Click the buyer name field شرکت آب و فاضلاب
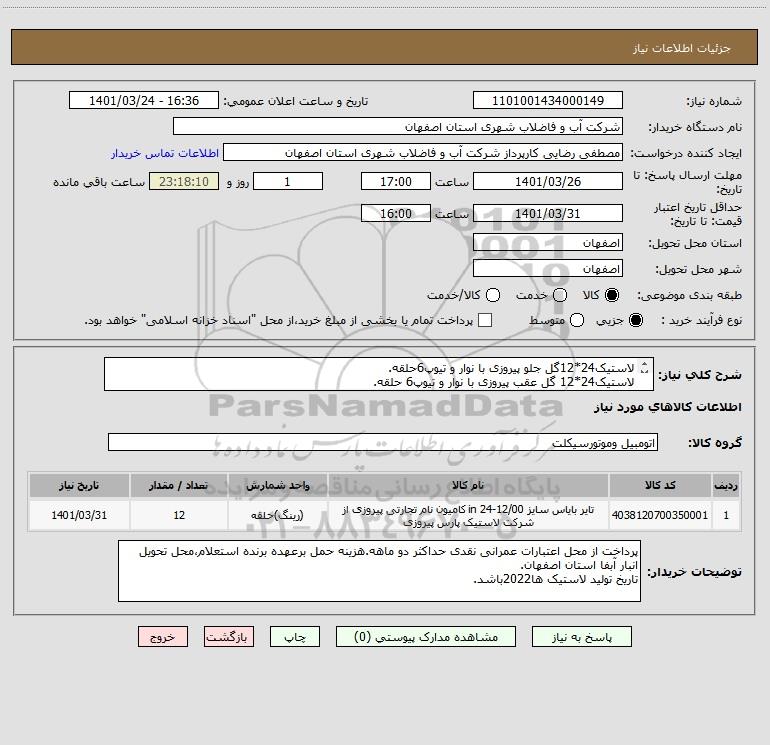The width and height of the screenshot is (770, 745). coord(398,126)
